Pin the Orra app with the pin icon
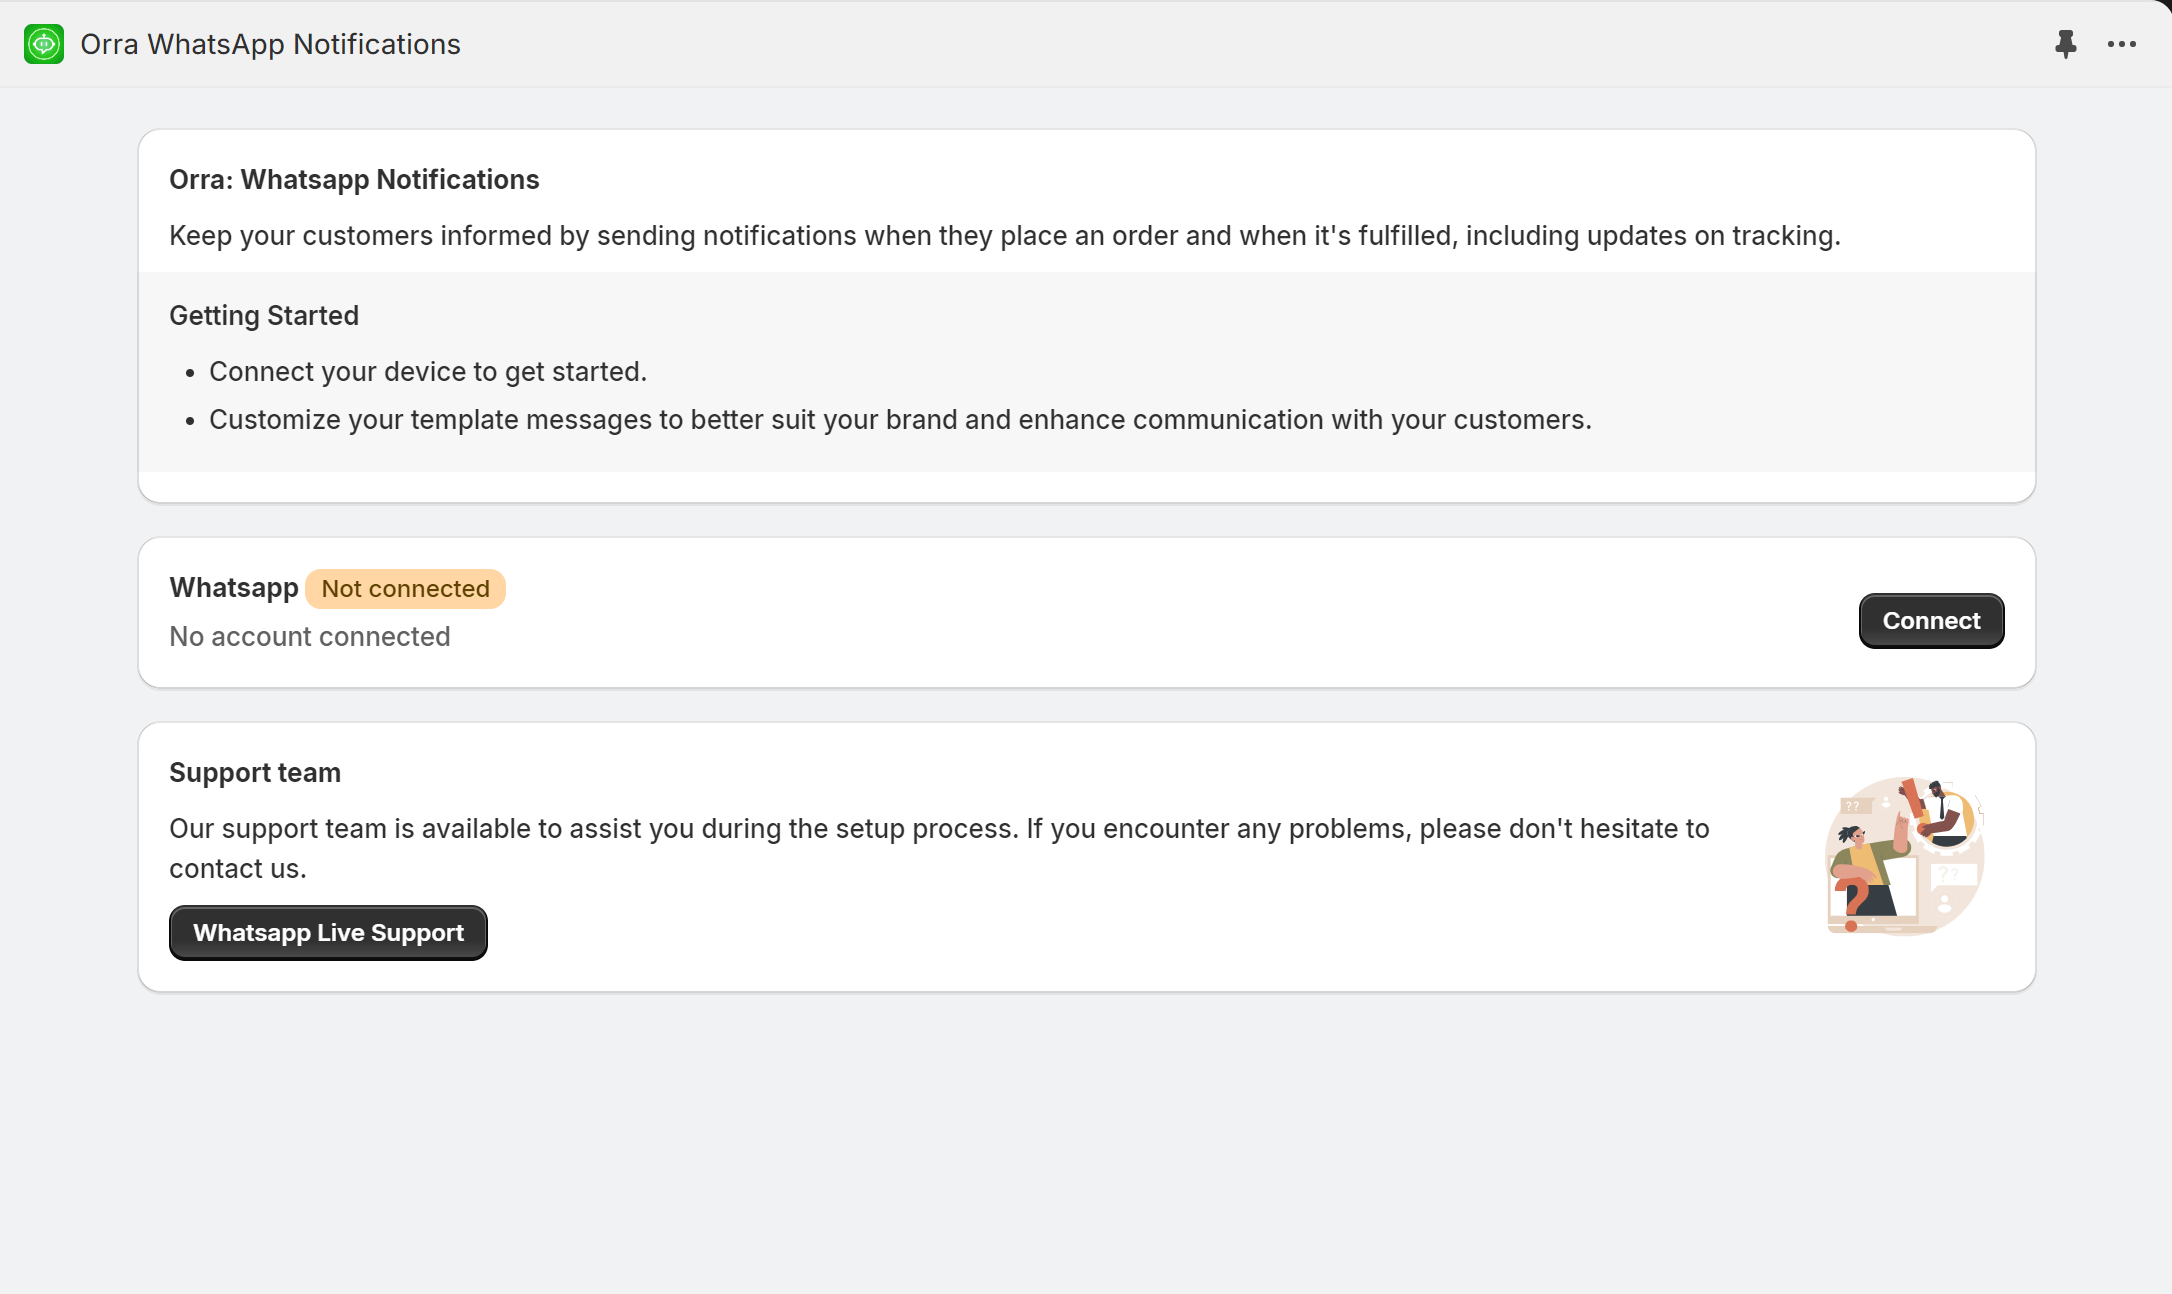Screen dimensions: 2172x1294 pyautogui.click(x=2065, y=44)
